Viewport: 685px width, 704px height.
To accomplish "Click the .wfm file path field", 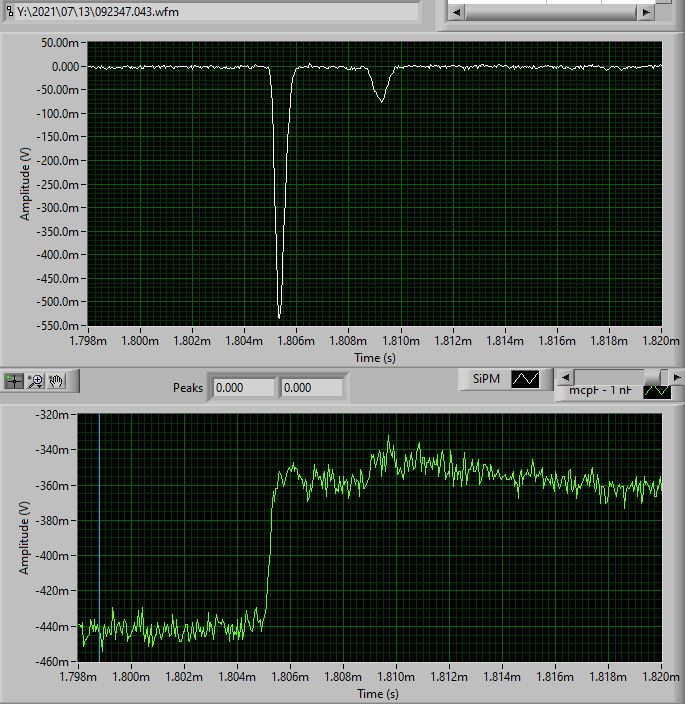I will click(216, 12).
